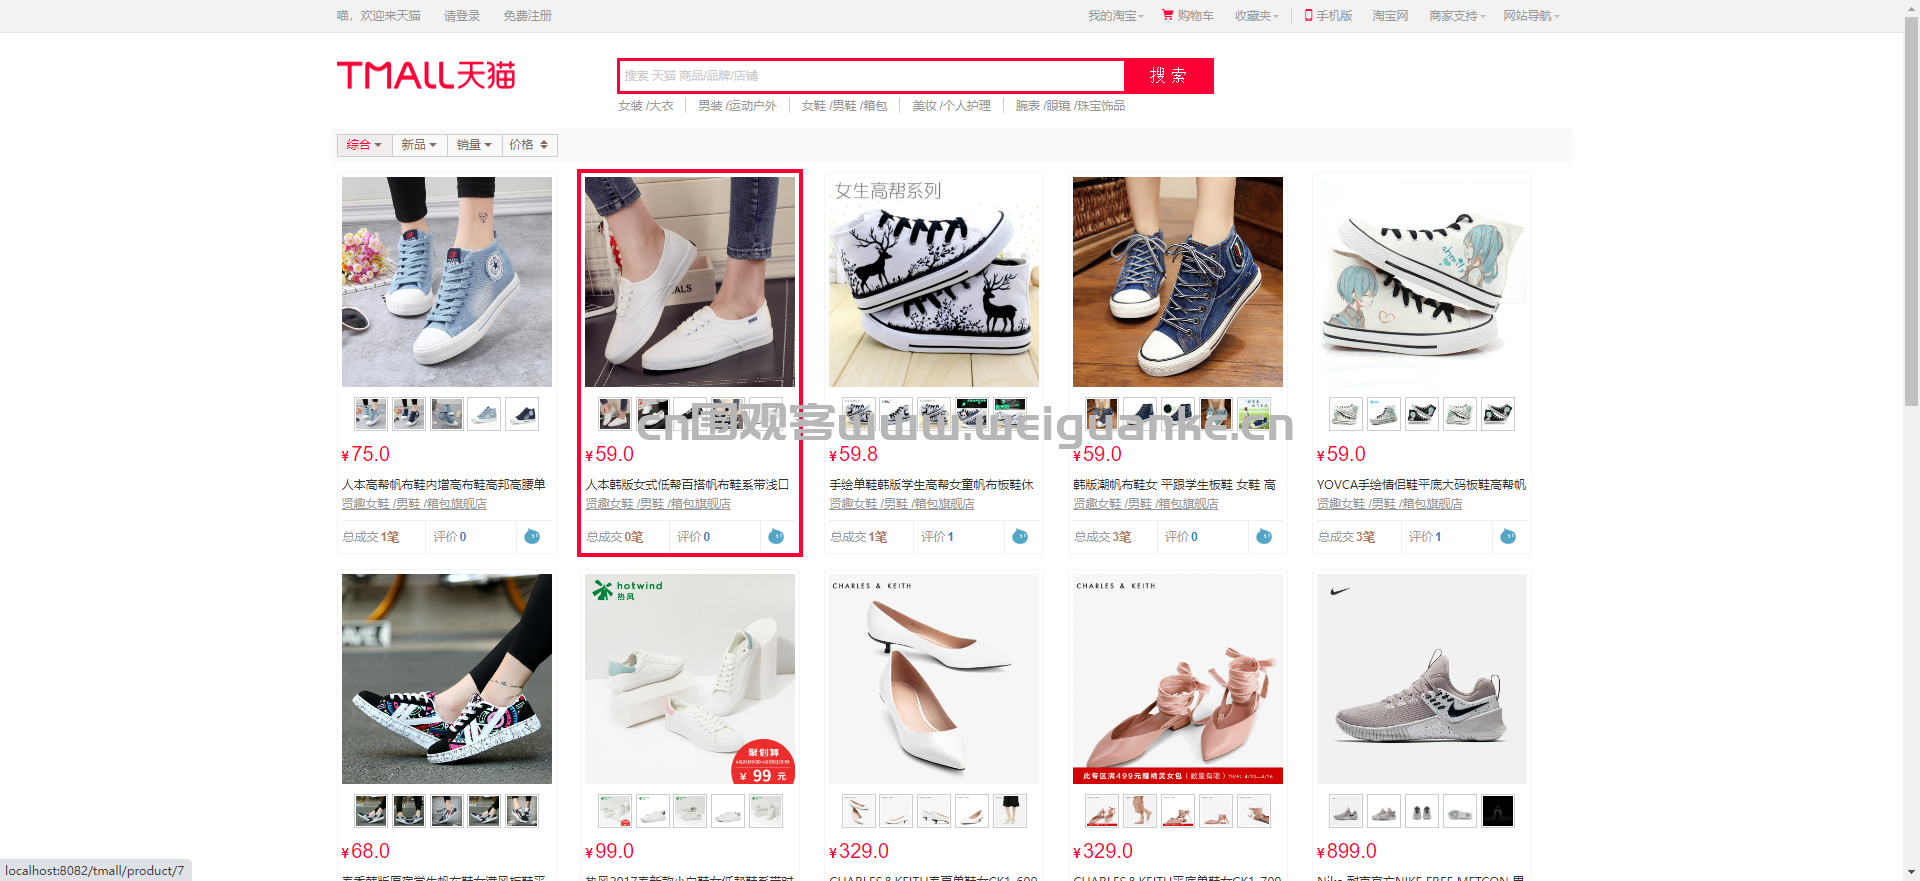Click the chat icon on the YOVCA product
The width and height of the screenshot is (1920, 881).
pos(1508,537)
